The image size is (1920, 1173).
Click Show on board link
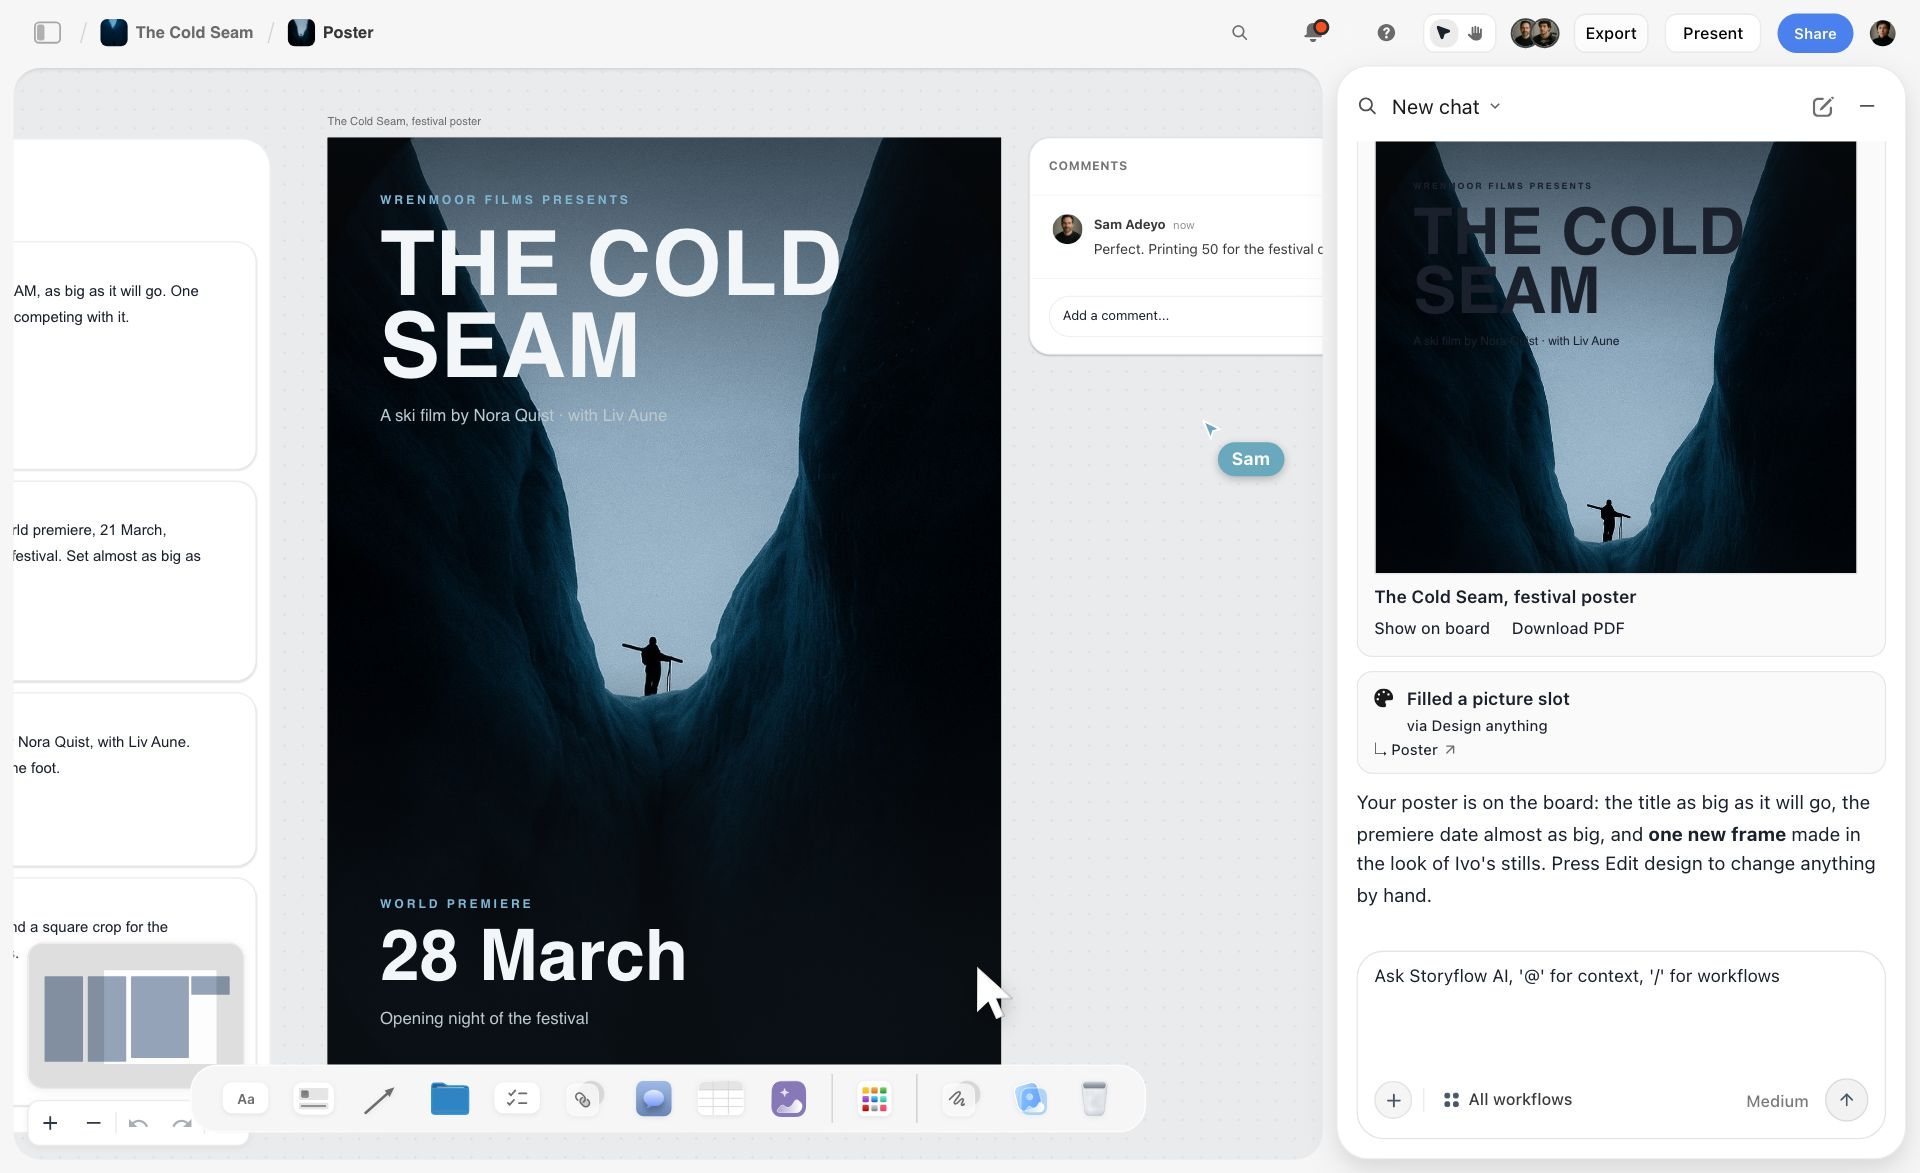point(1431,628)
